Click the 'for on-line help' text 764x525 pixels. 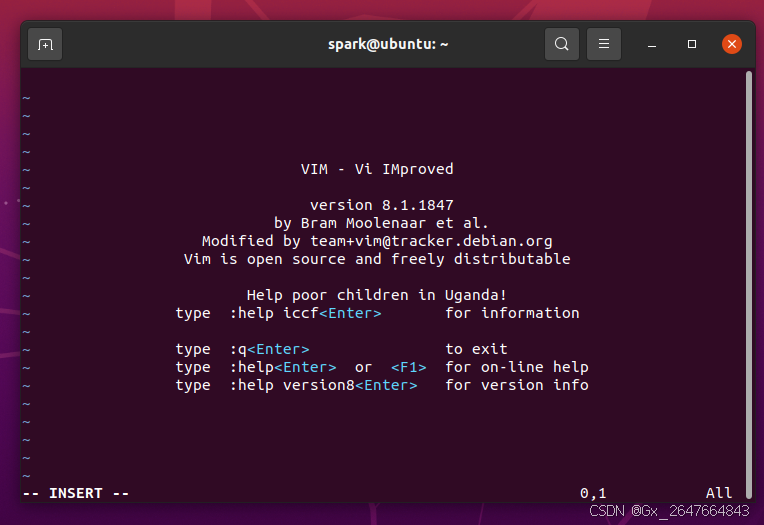tap(517, 368)
